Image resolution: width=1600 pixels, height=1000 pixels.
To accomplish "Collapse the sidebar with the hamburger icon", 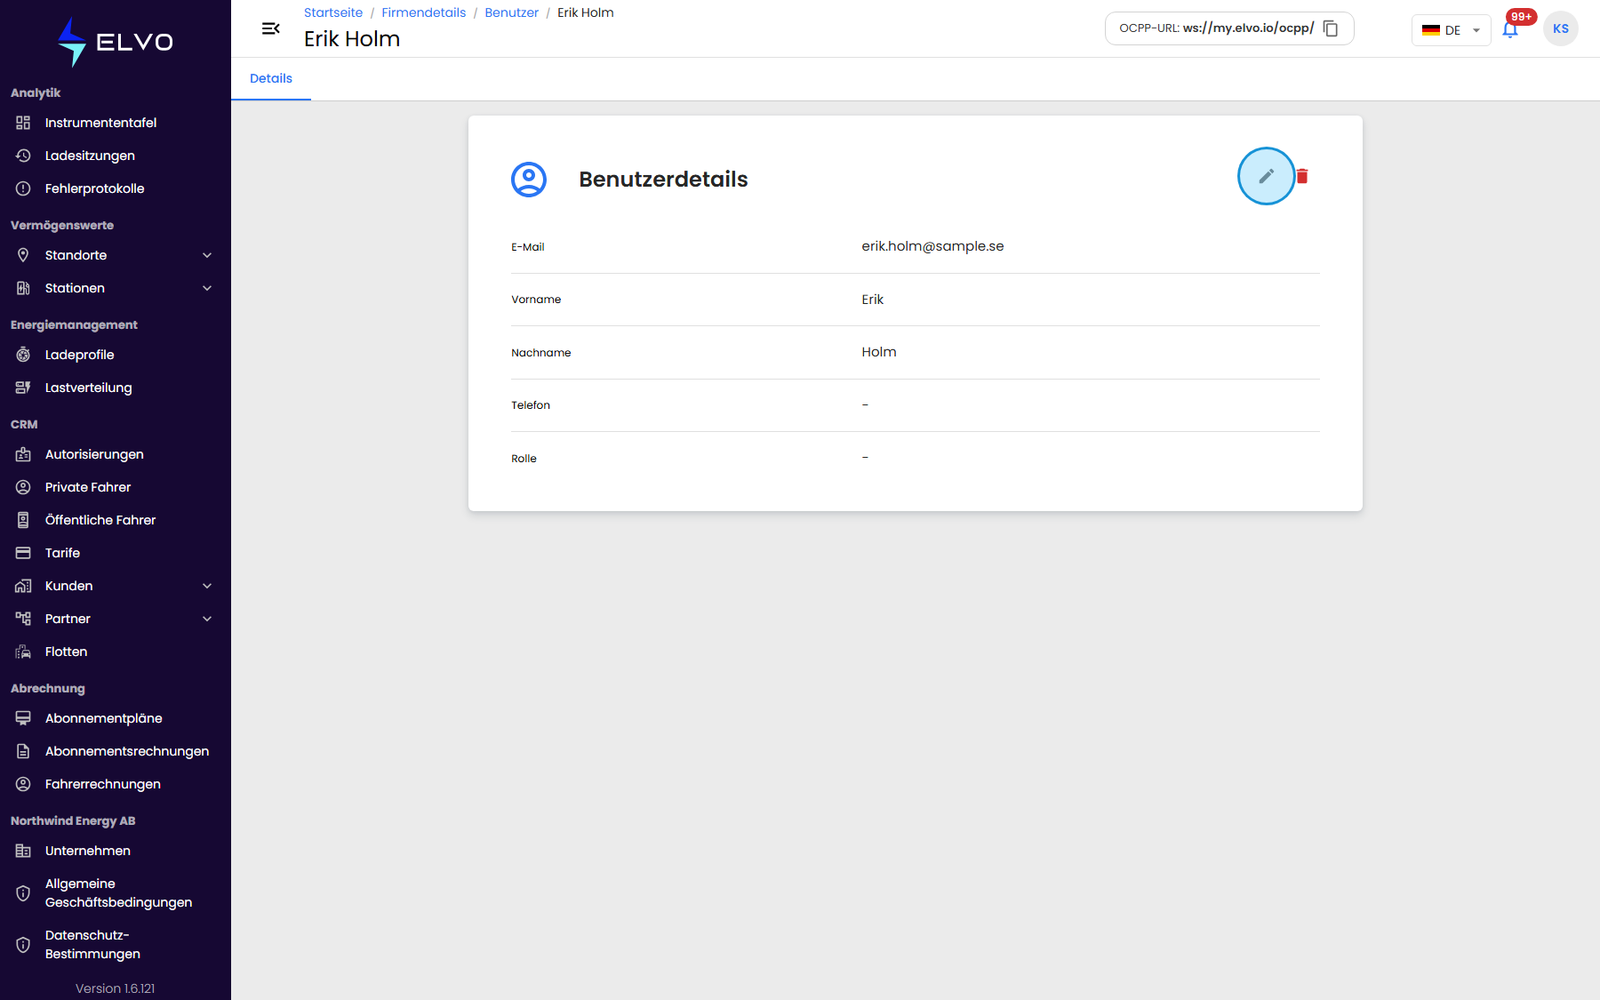I will [270, 29].
